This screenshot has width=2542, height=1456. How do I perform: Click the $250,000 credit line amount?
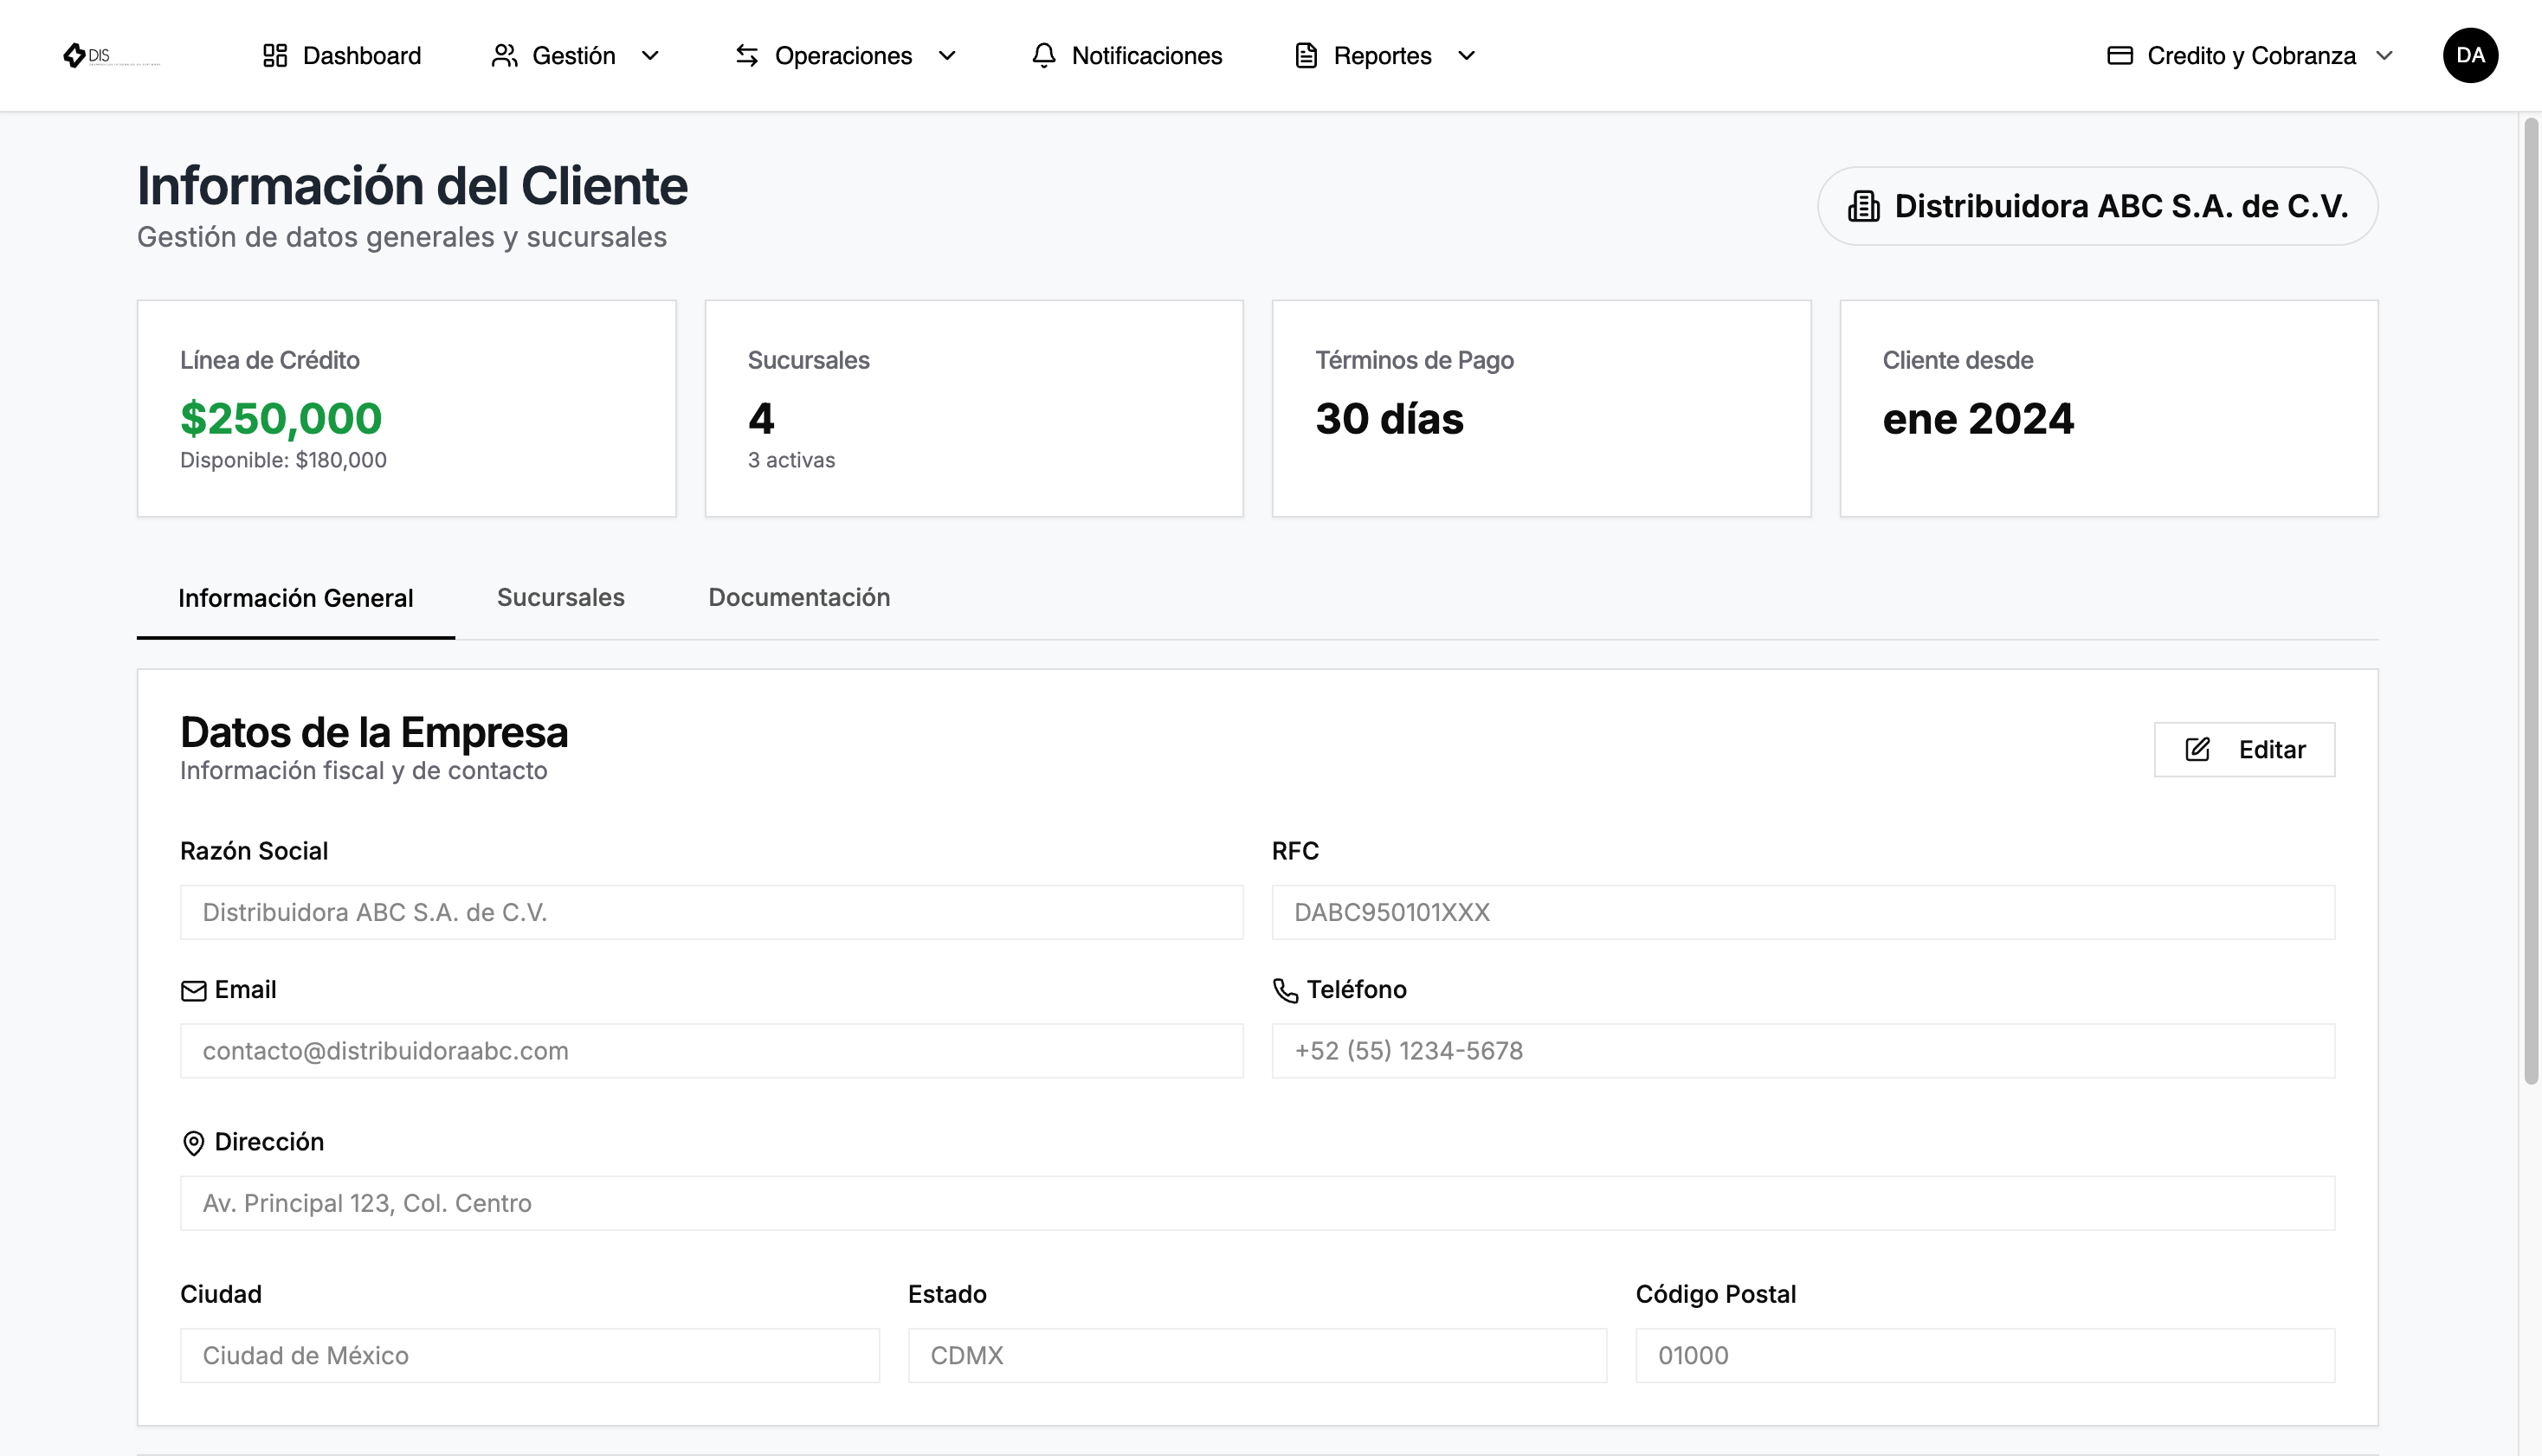tap(281, 418)
